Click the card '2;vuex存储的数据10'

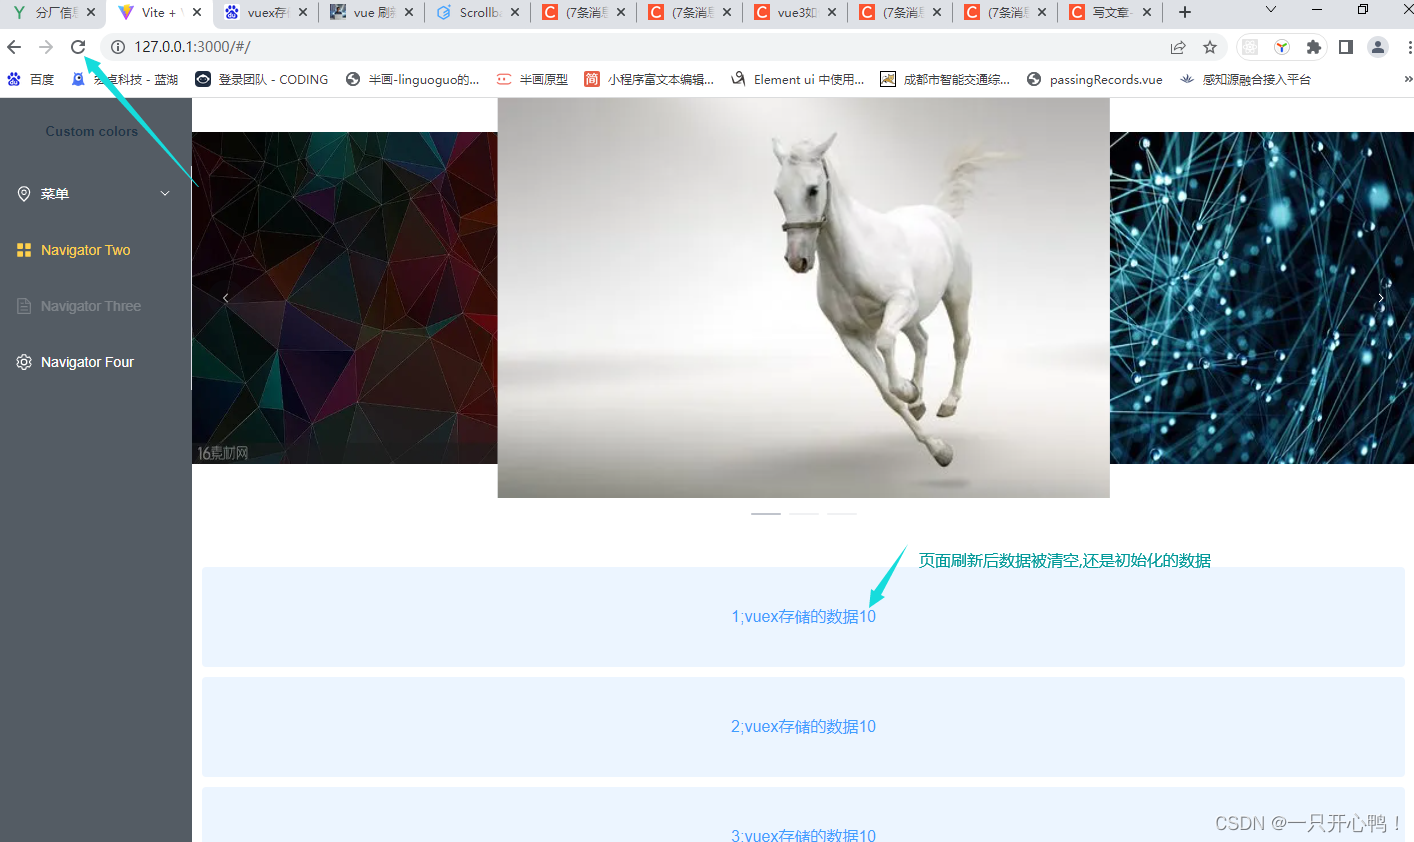(803, 727)
